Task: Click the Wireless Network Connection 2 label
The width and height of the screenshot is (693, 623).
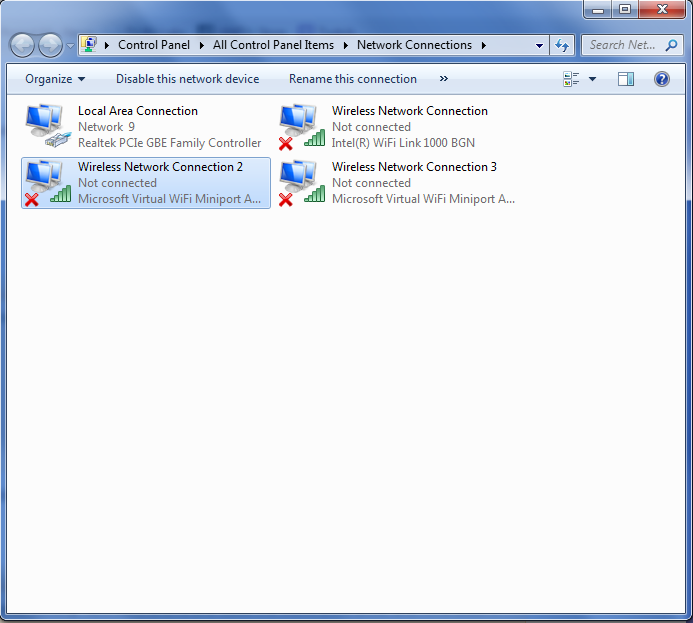Action: 160,167
